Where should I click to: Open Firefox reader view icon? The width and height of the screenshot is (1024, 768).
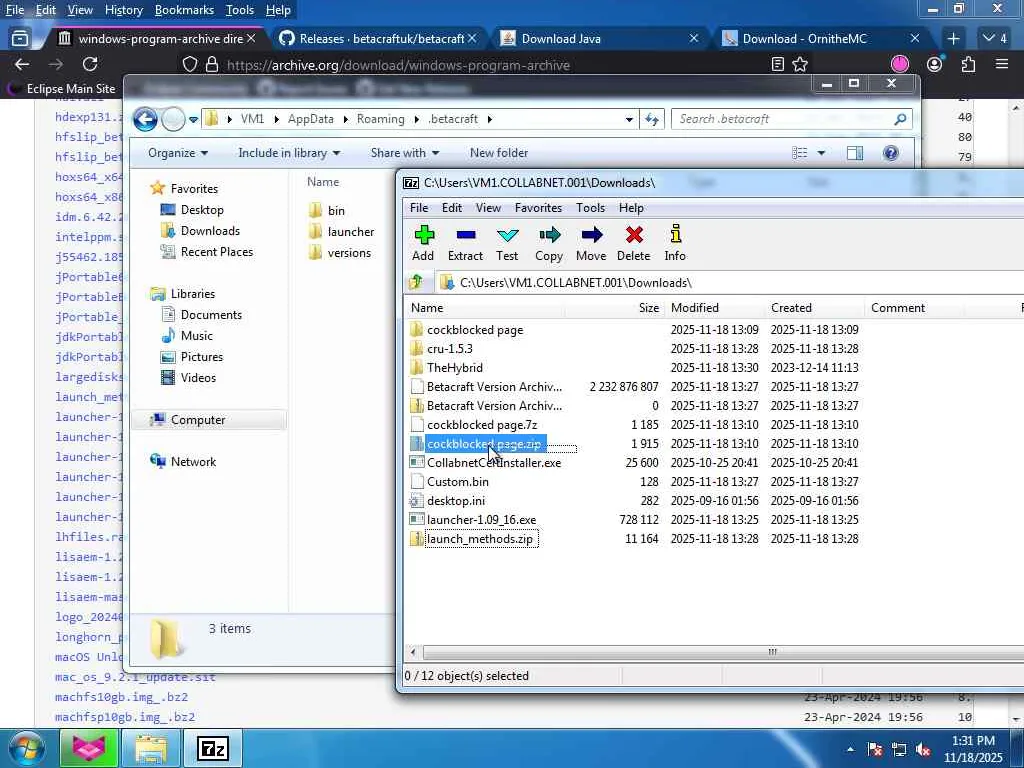(778, 64)
